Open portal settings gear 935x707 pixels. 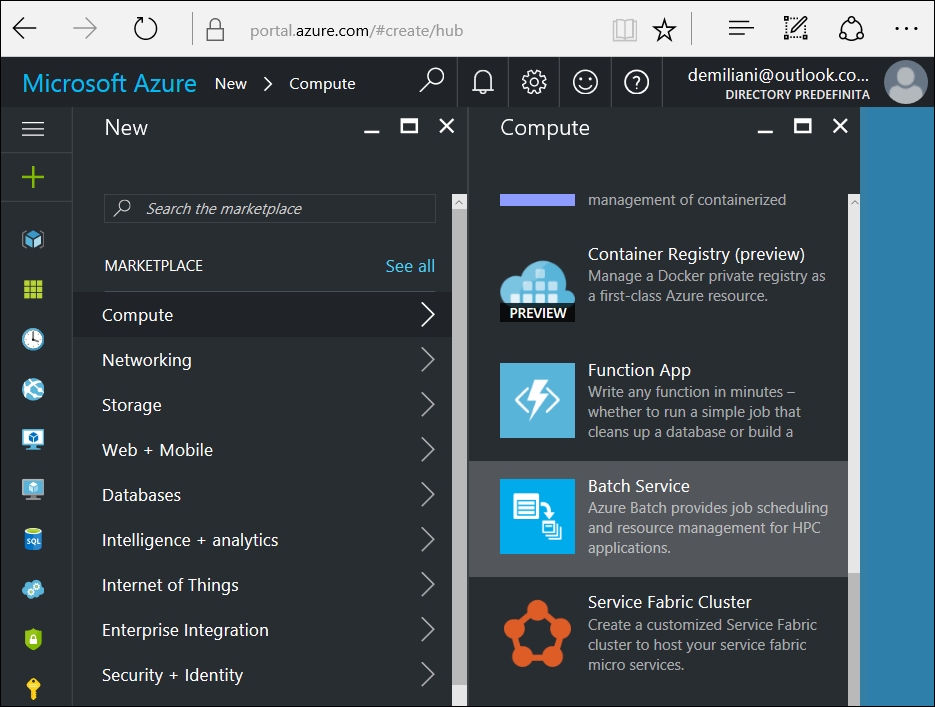click(x=534, y=82)
